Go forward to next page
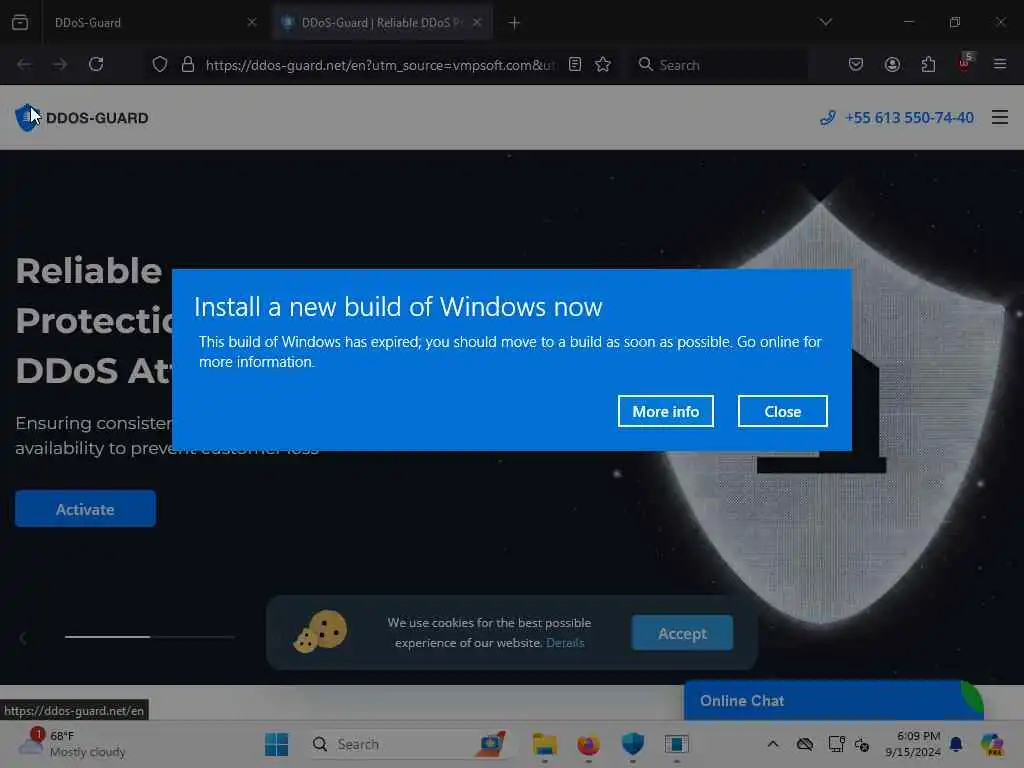1024x768 pixels. click(x=60, y=64)
